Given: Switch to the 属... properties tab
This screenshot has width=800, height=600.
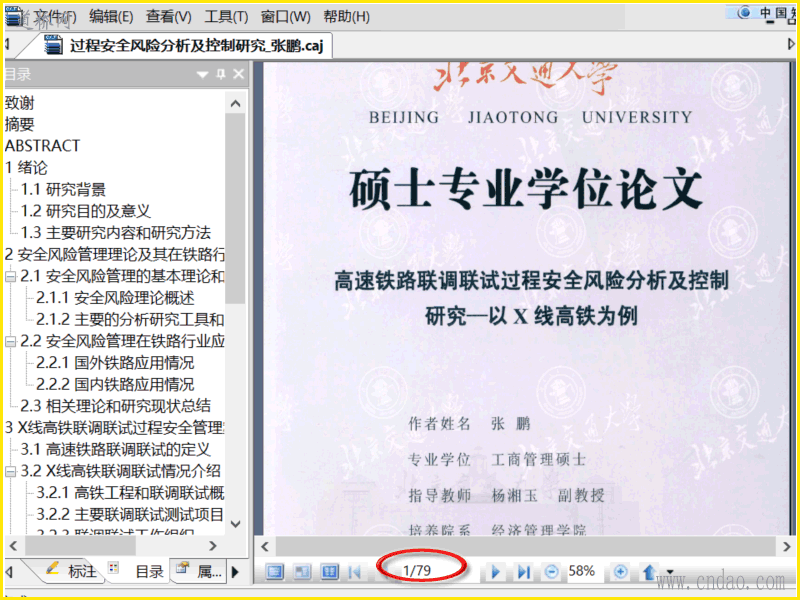Looking at the screenshot, I should 200,571.
